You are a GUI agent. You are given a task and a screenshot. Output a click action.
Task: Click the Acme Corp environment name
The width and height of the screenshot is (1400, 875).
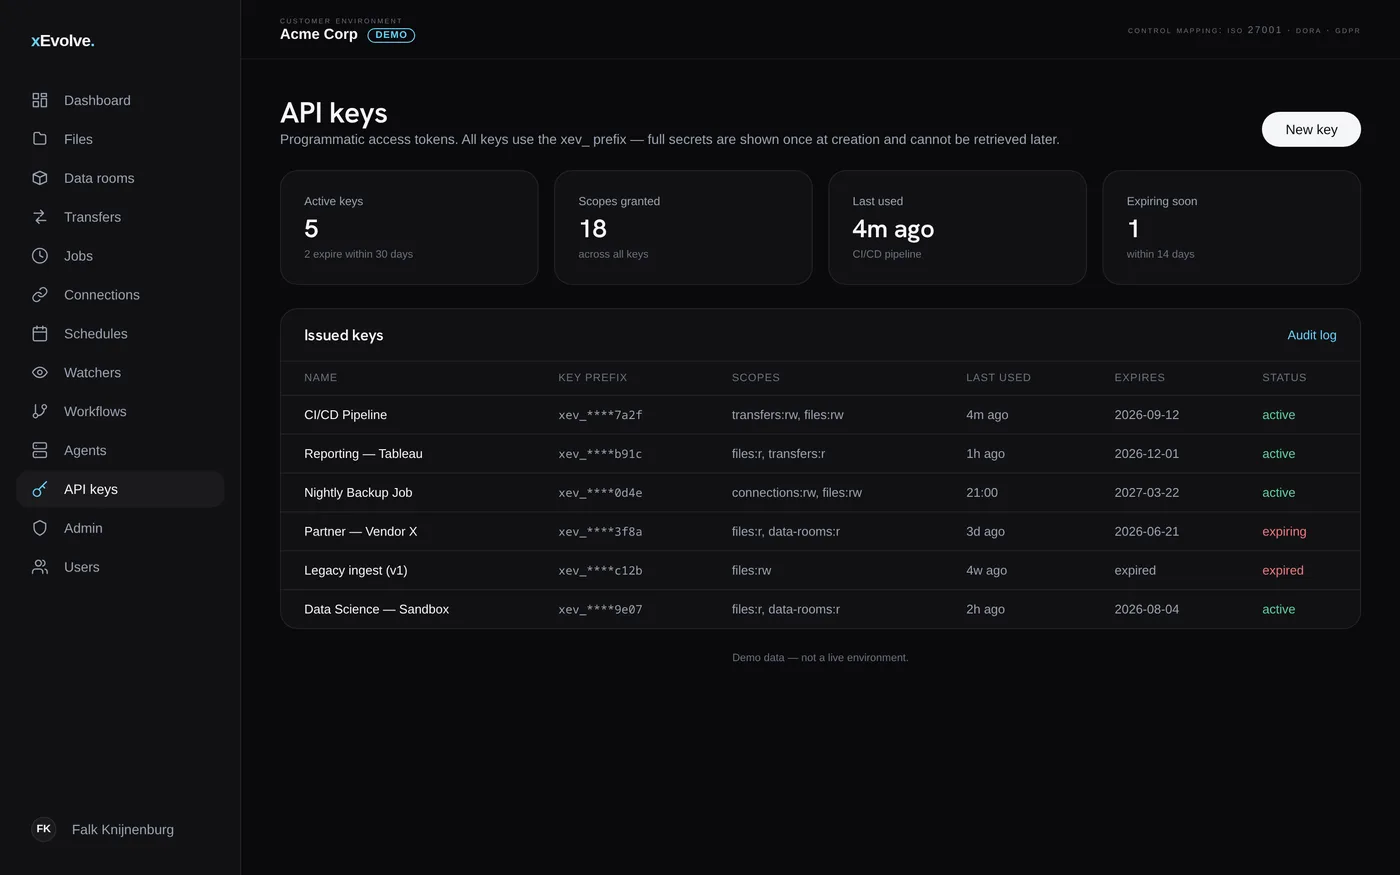(319, 34)
